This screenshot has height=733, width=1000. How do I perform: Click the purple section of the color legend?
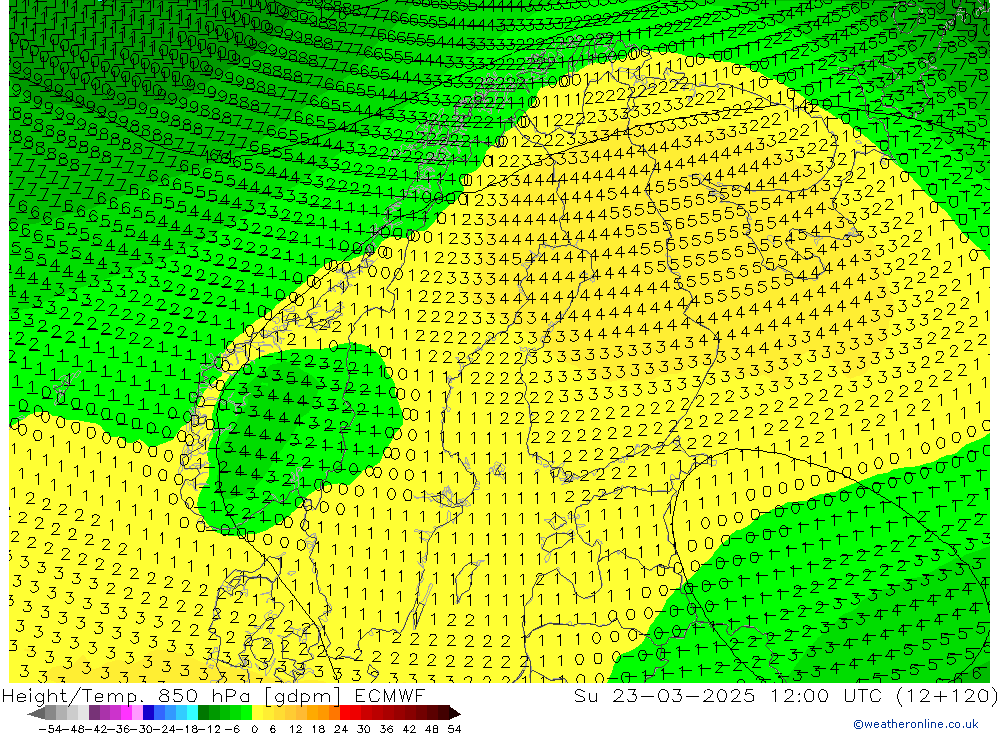105,713
